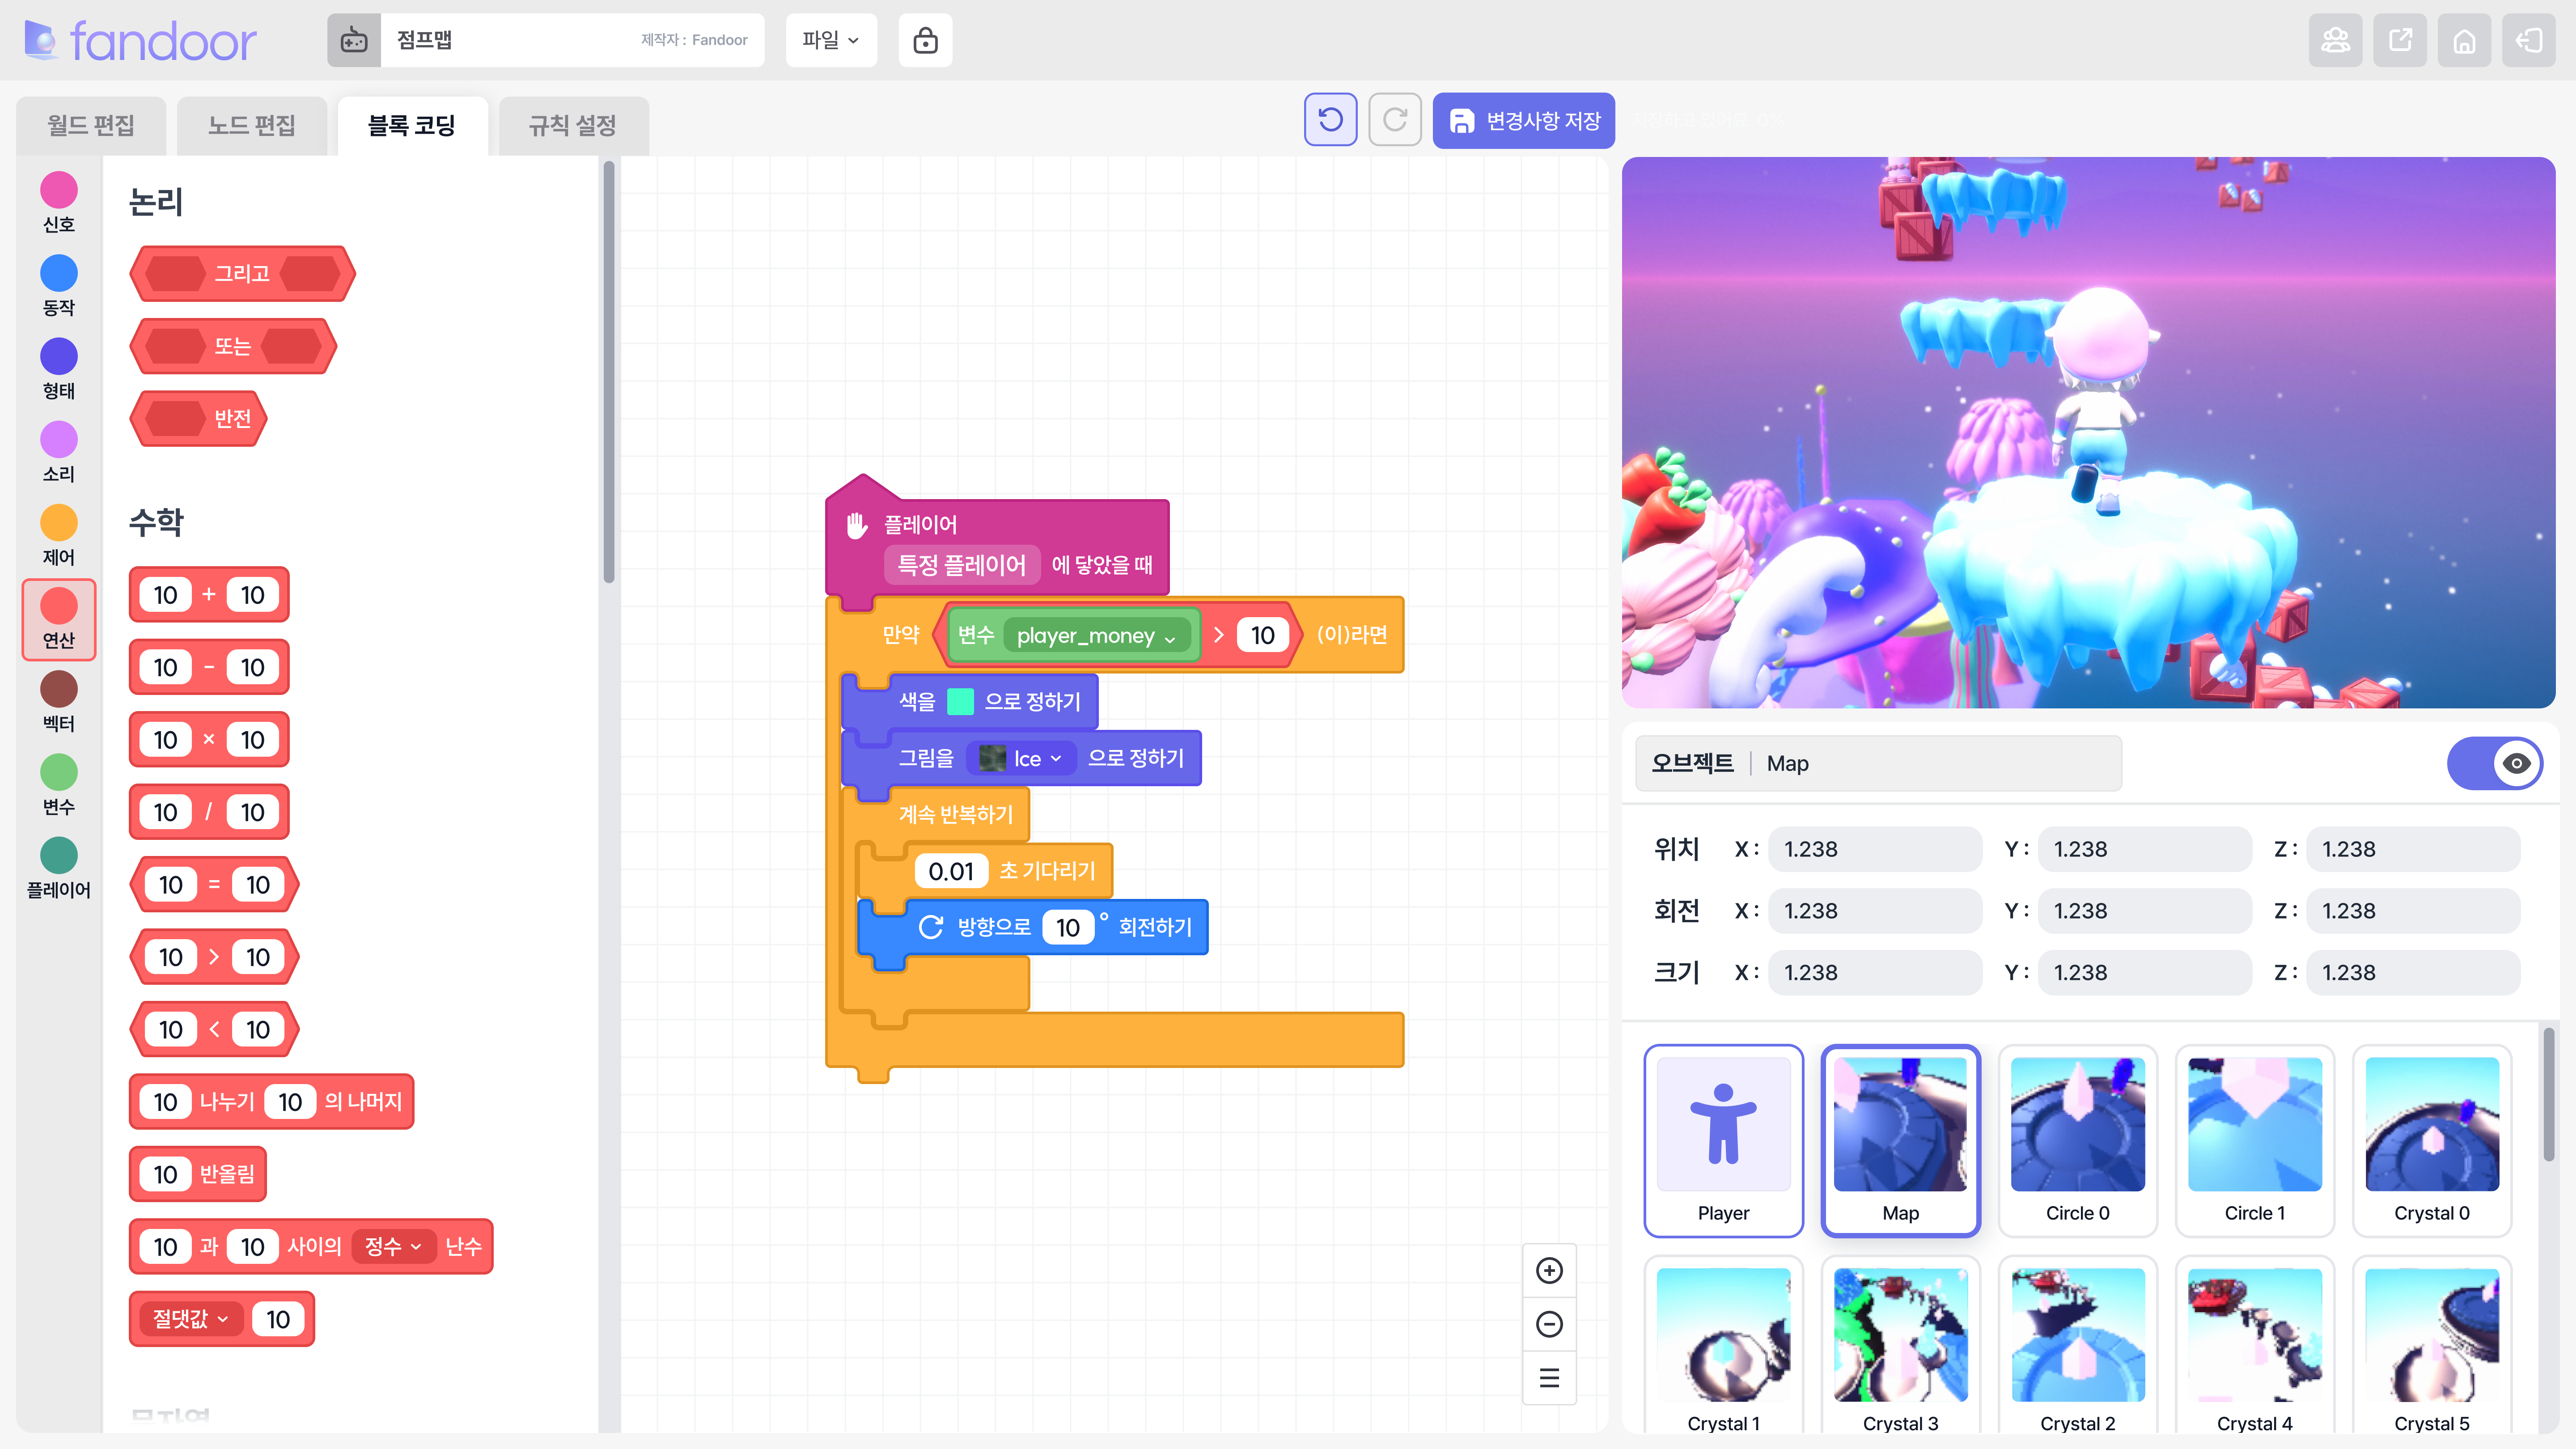Click the multiplayer/people icon at top right
Viewport: 2576px width, 1449px height.
[x=2336, y=40]
